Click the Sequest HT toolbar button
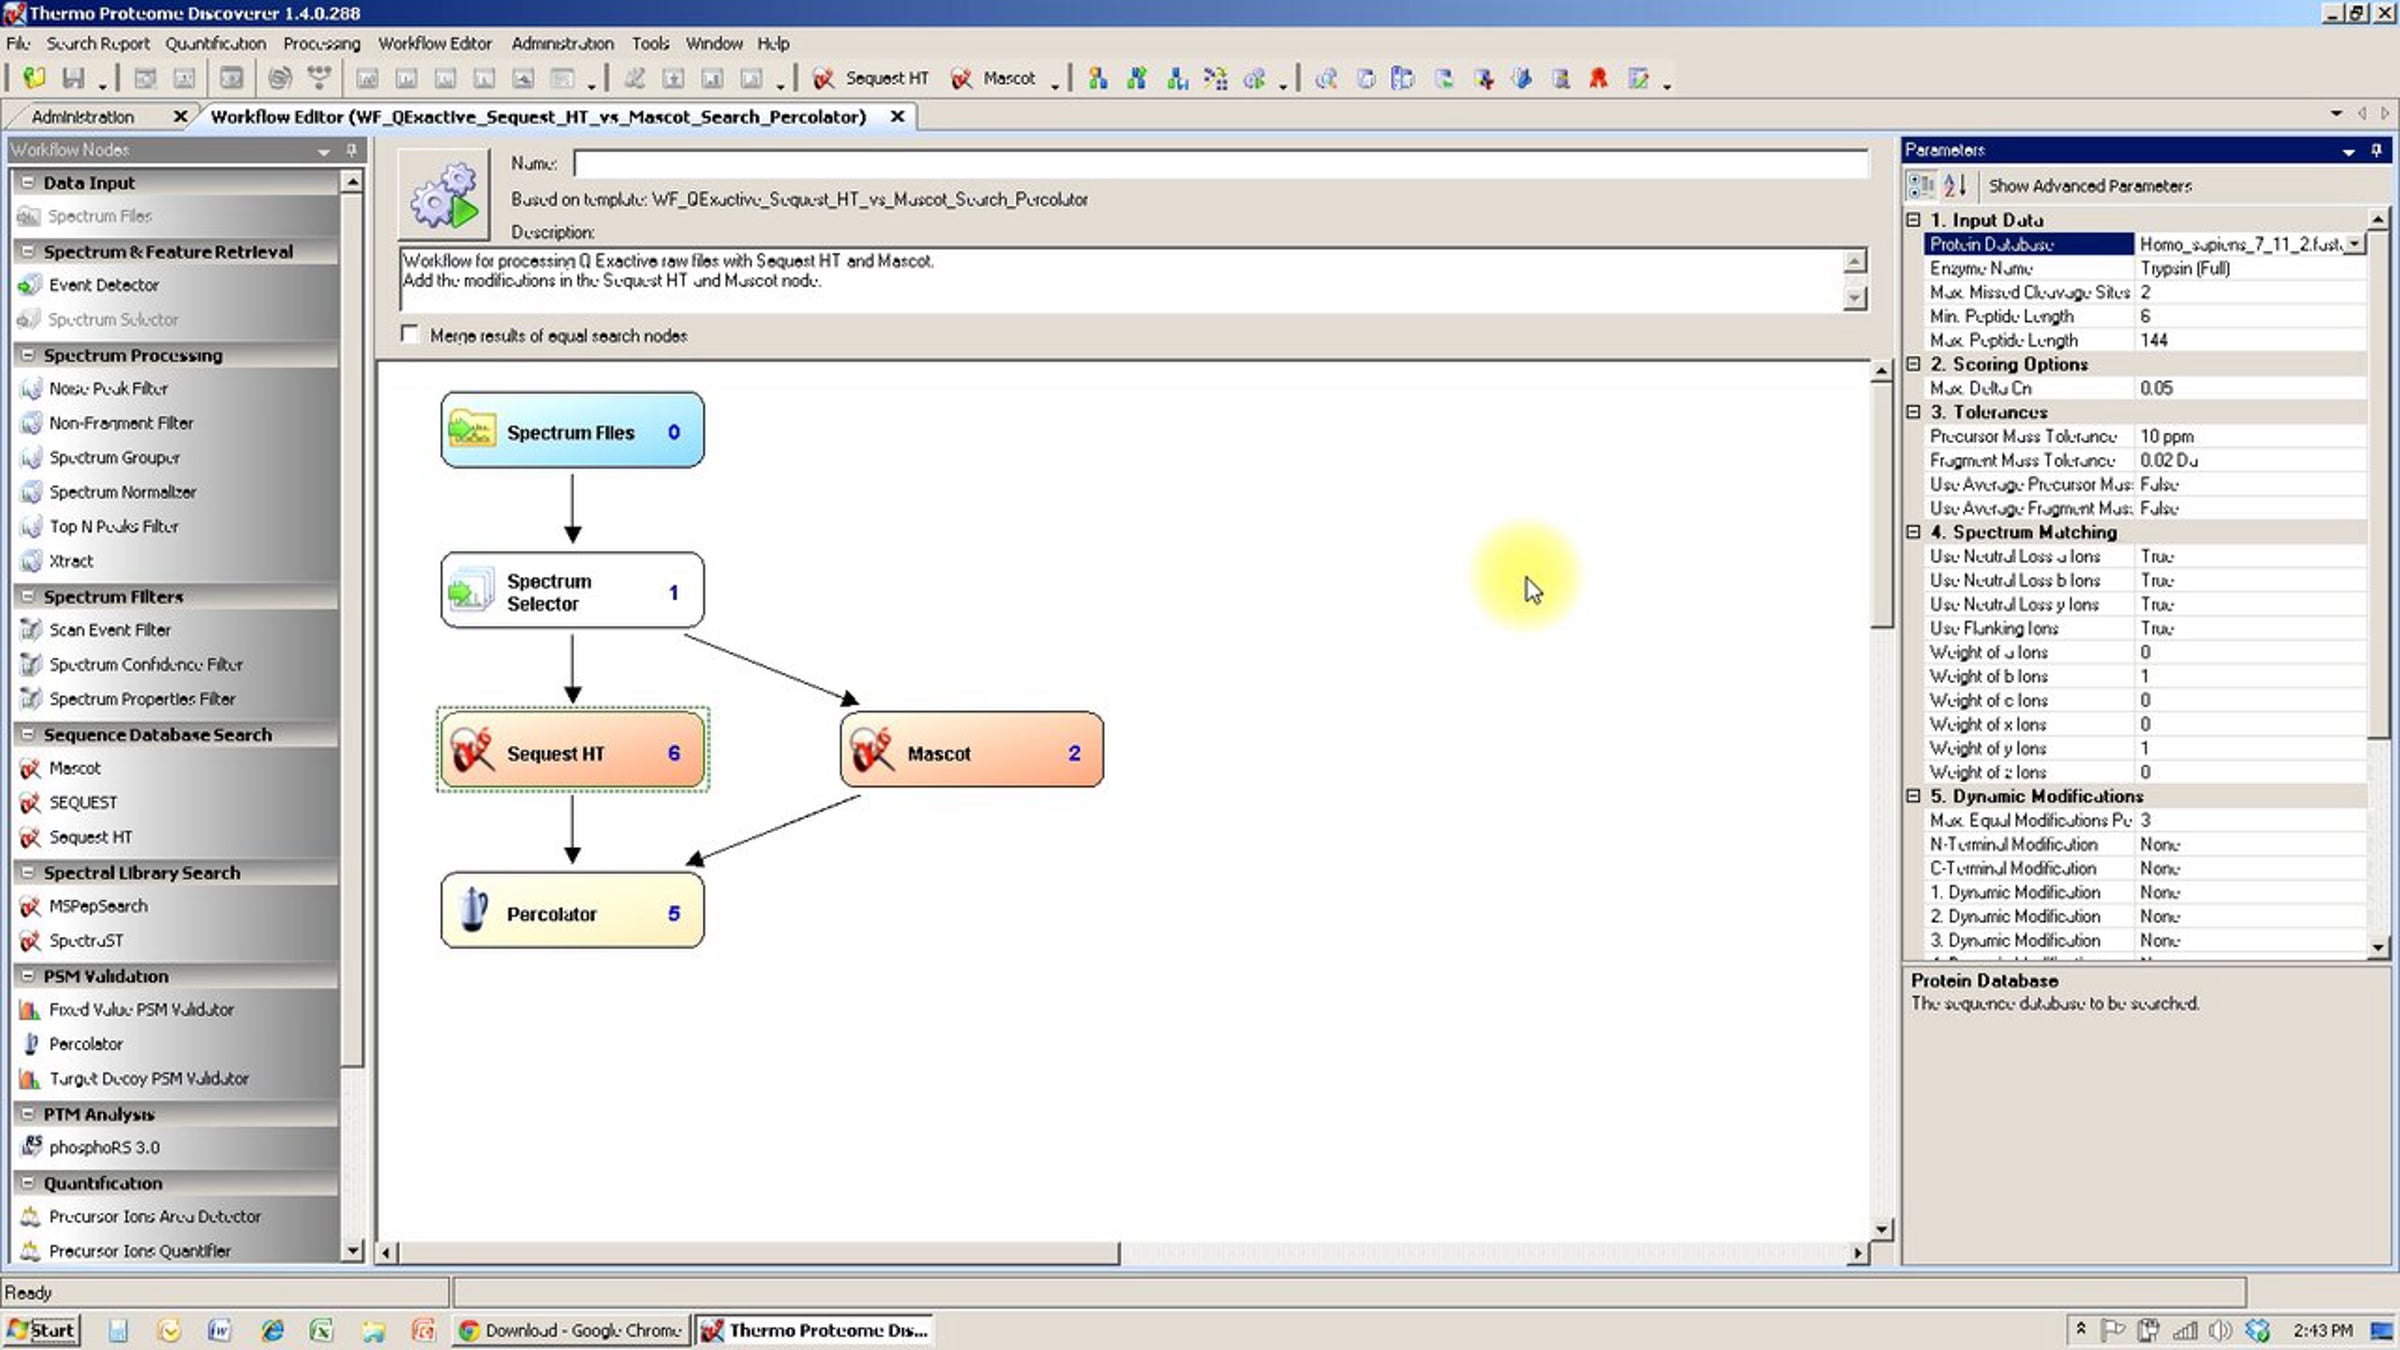The image size is (2400, 1350). coord(871,78)
